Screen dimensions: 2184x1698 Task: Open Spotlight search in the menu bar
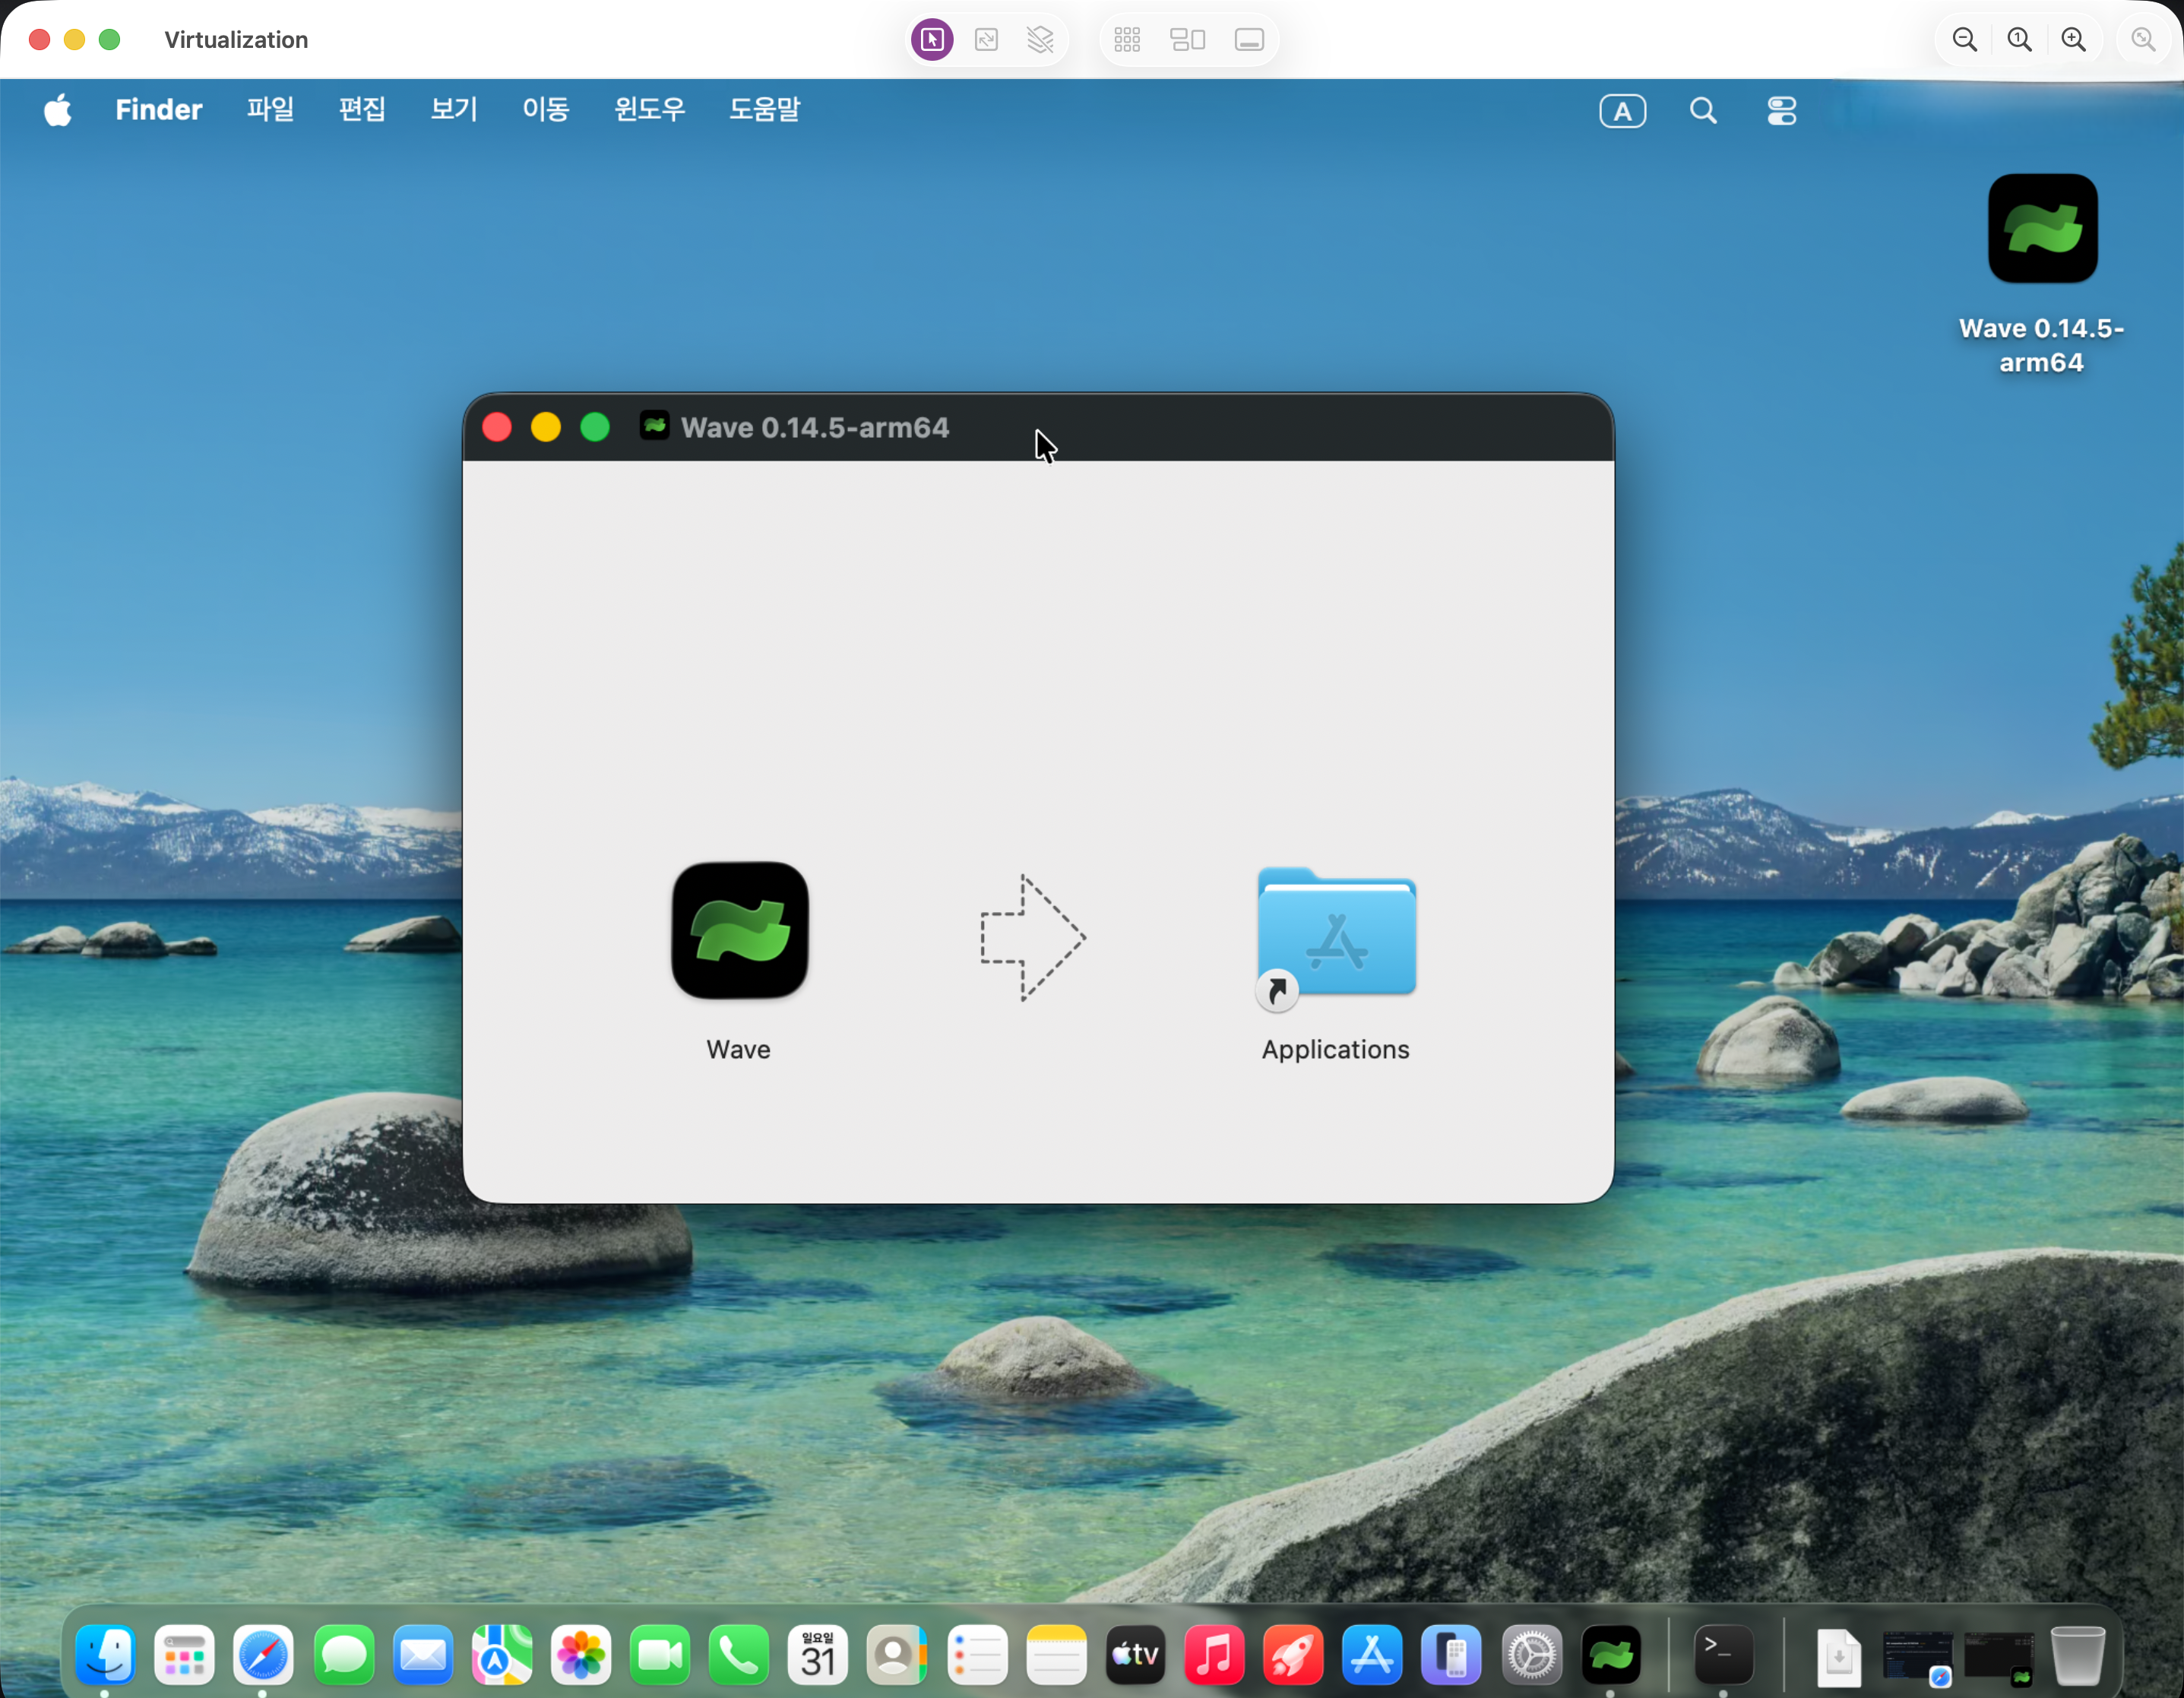pyautogui.click(x=1703, y=110)
